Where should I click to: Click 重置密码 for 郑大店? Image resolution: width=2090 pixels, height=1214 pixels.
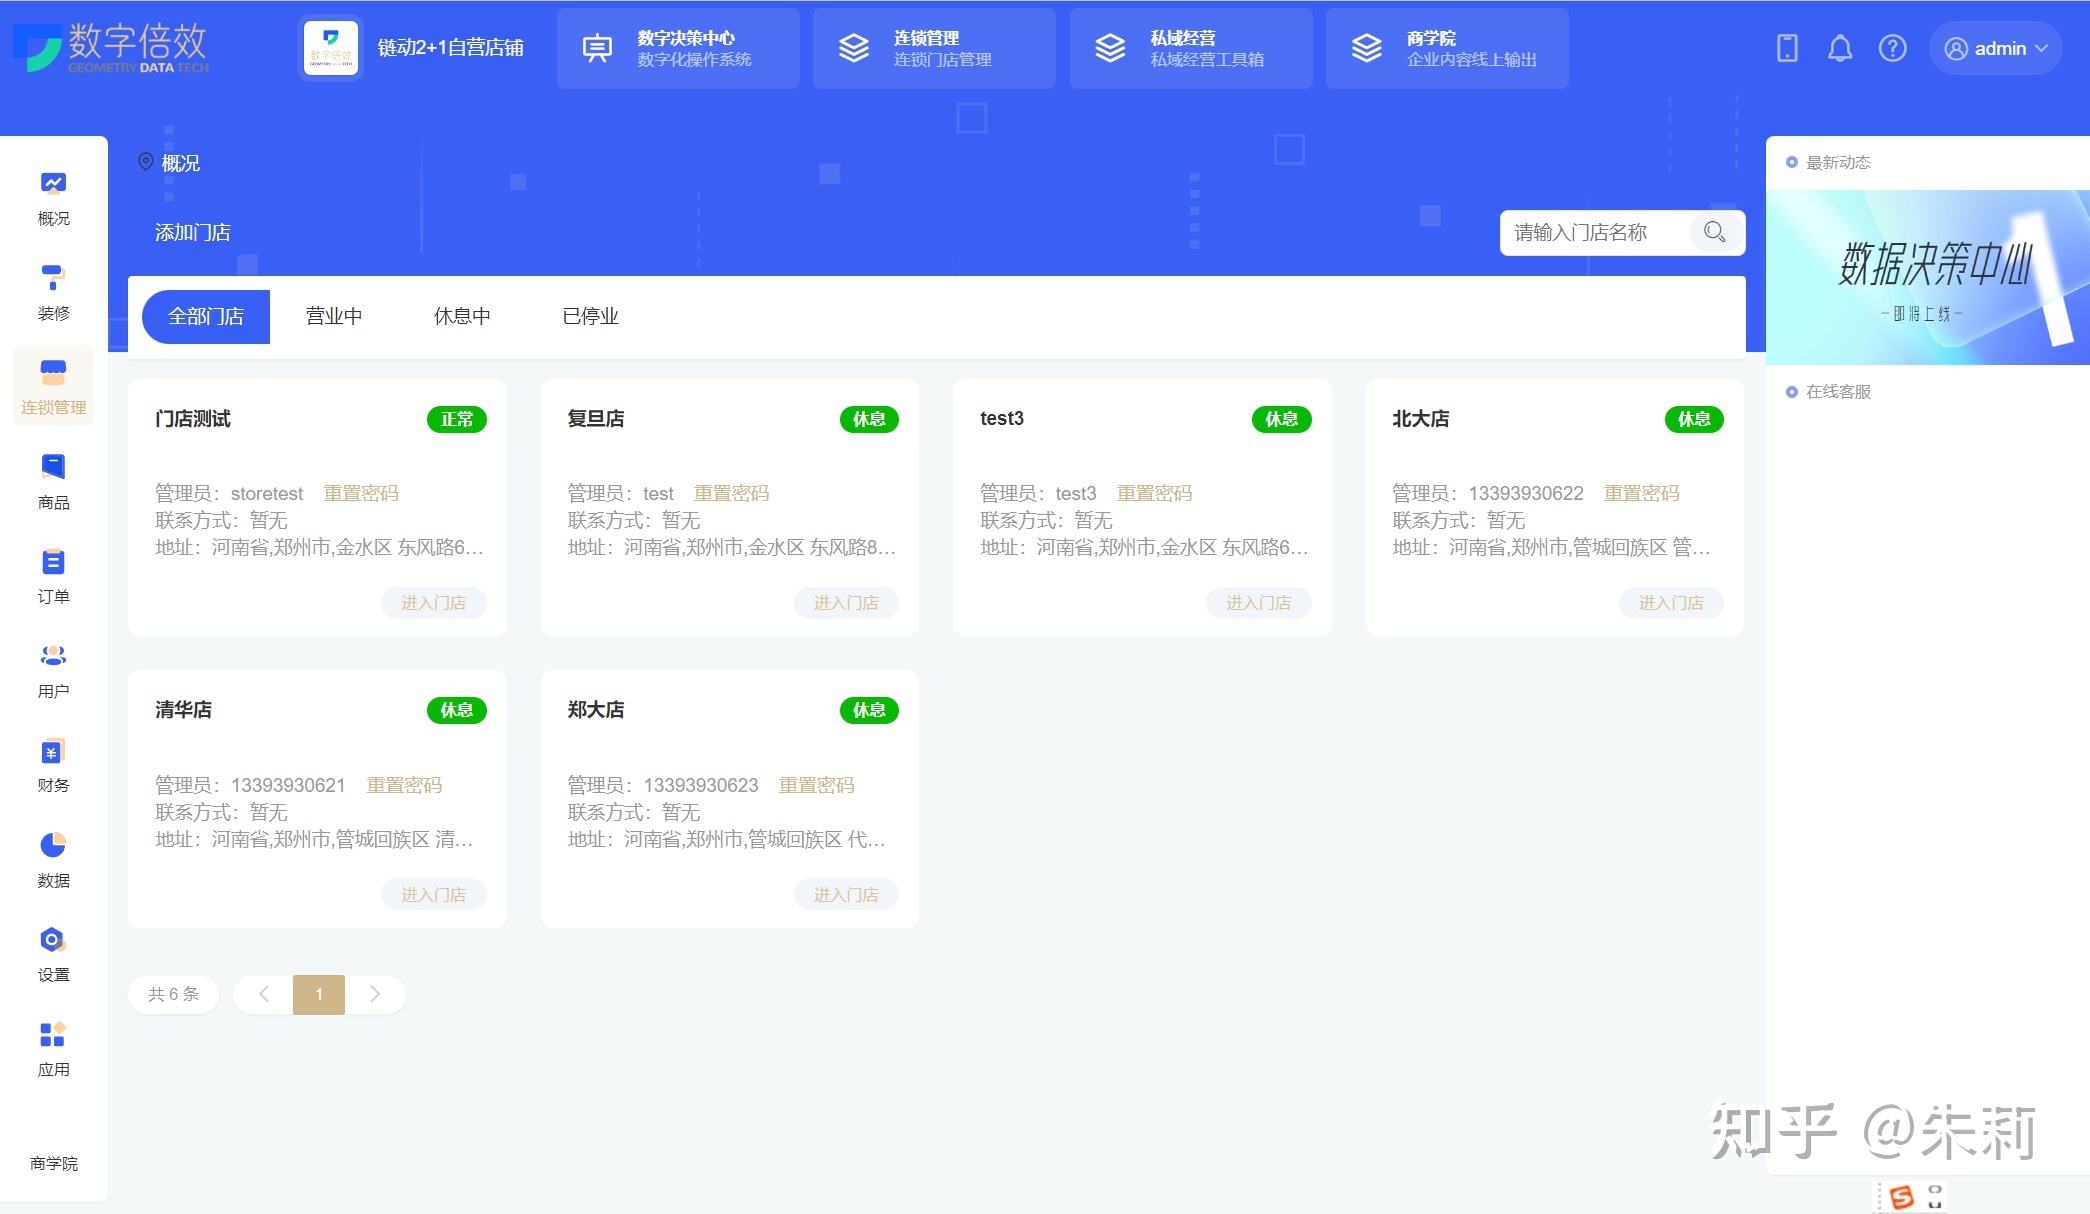click(x=817, y=785)
